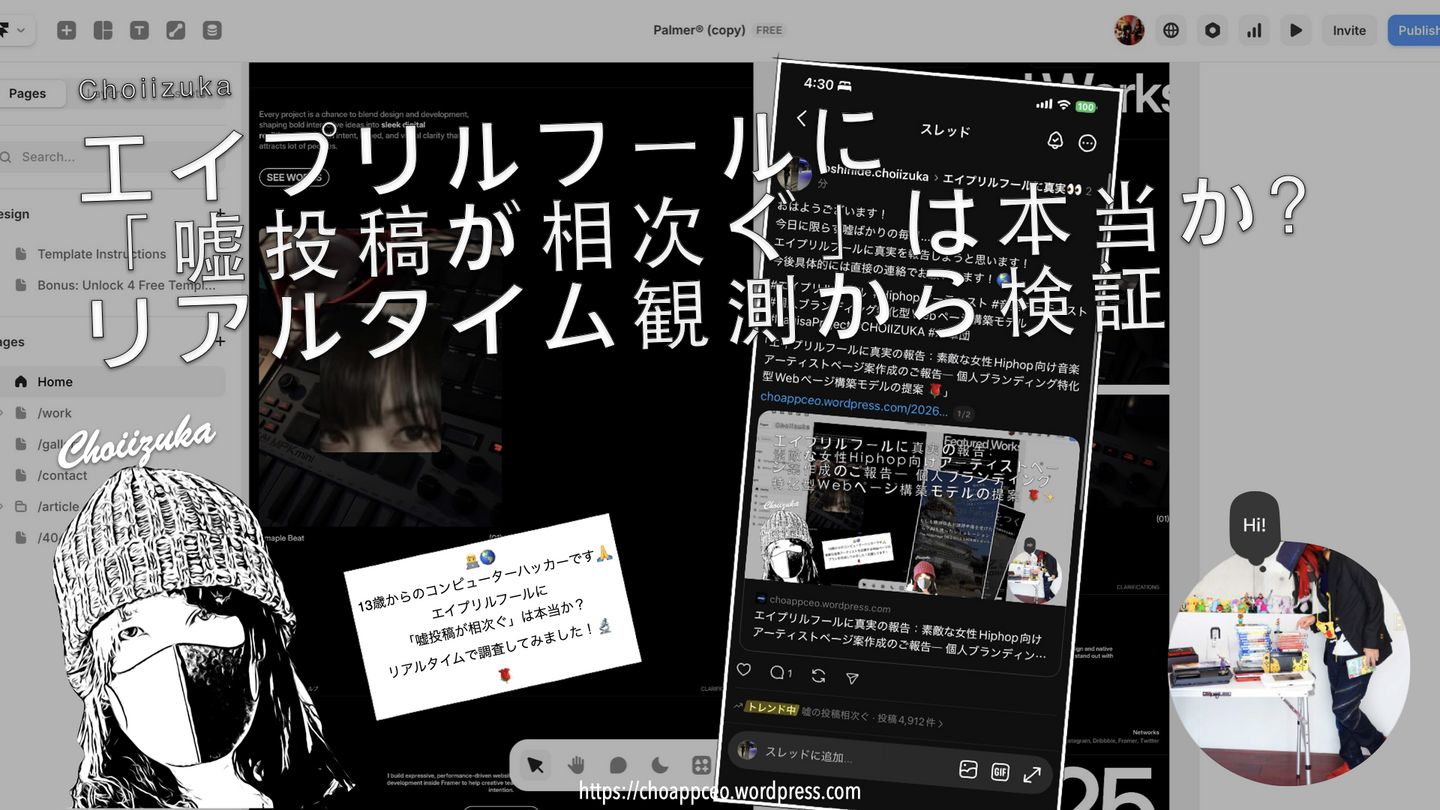The image size is (1440, 810).
Task: Select the Text tool
Action: 139,30
